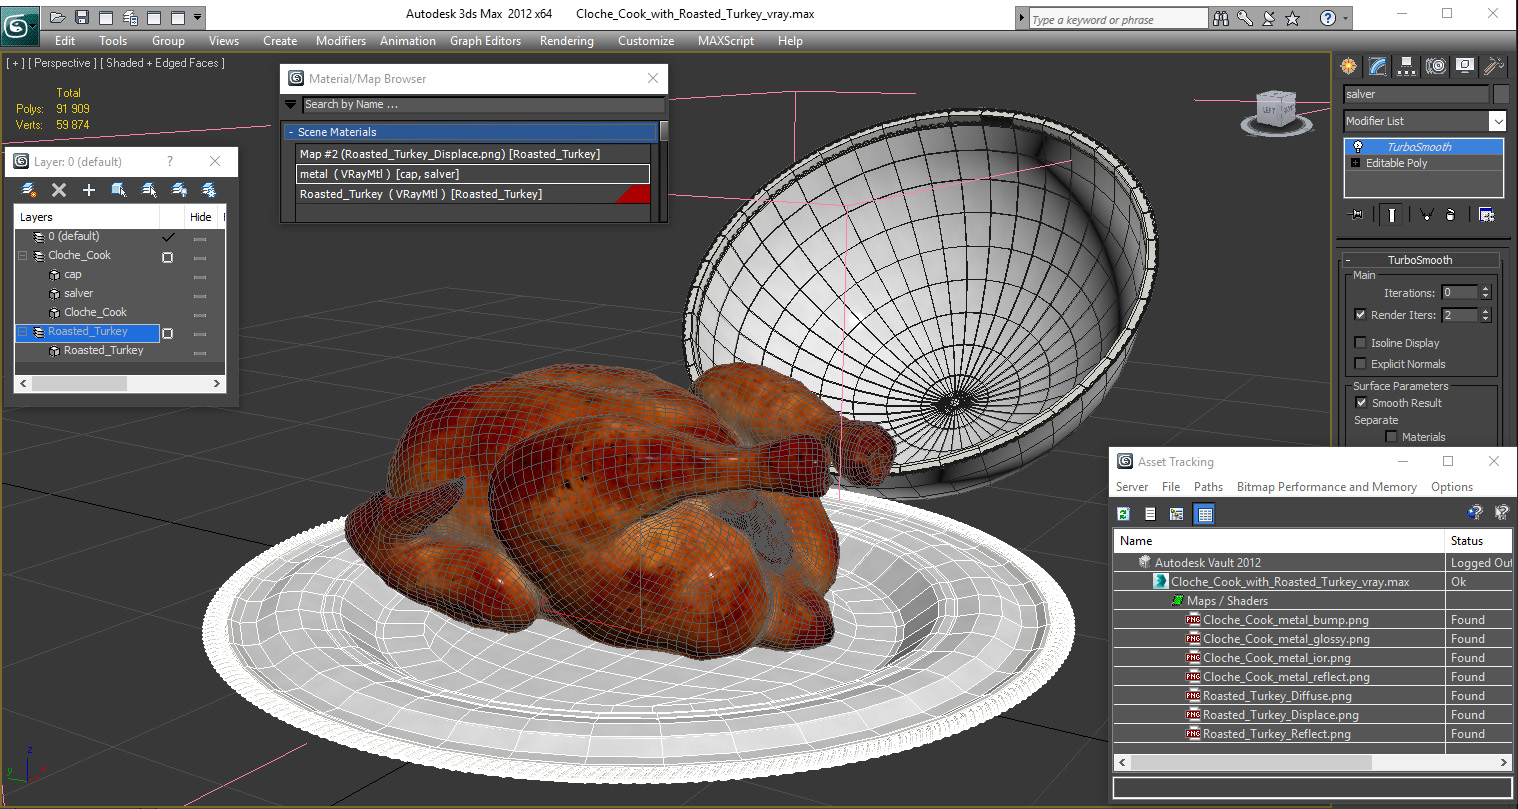Toggle the Render Iters checkbox
This screenshot has width=1518, height=809.
point(1360,315)
